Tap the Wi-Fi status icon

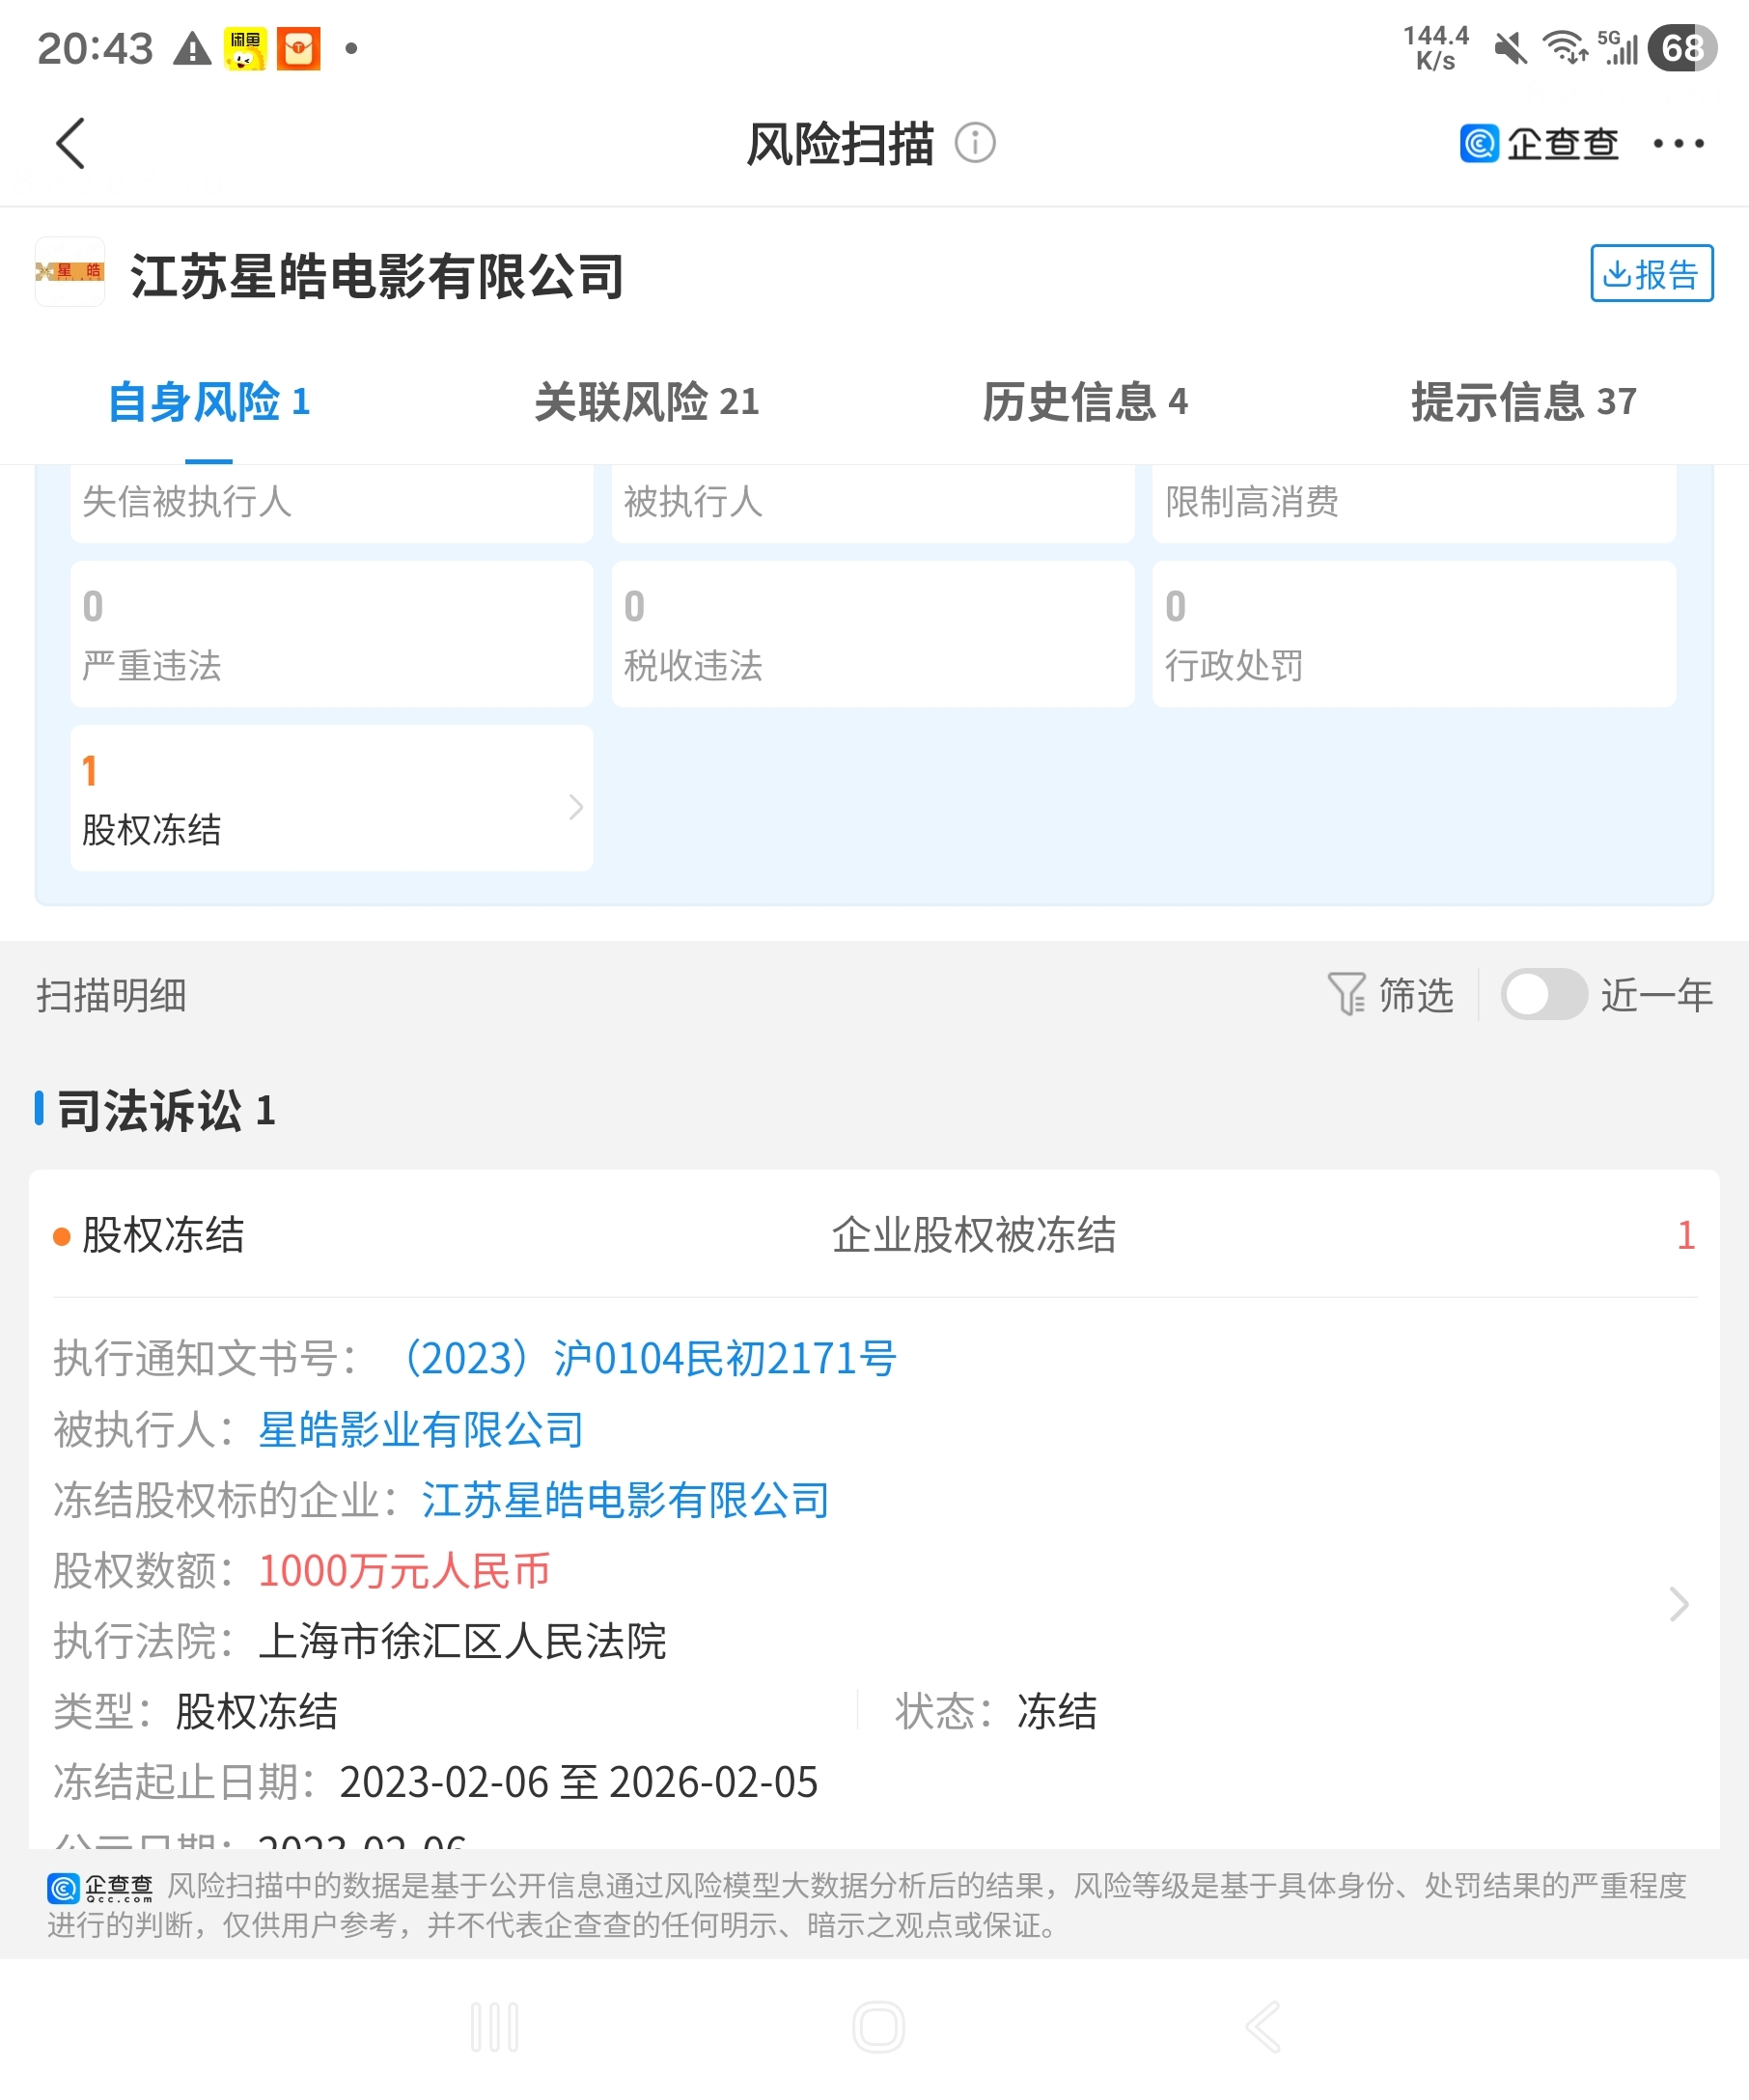tap(1565, 48)
